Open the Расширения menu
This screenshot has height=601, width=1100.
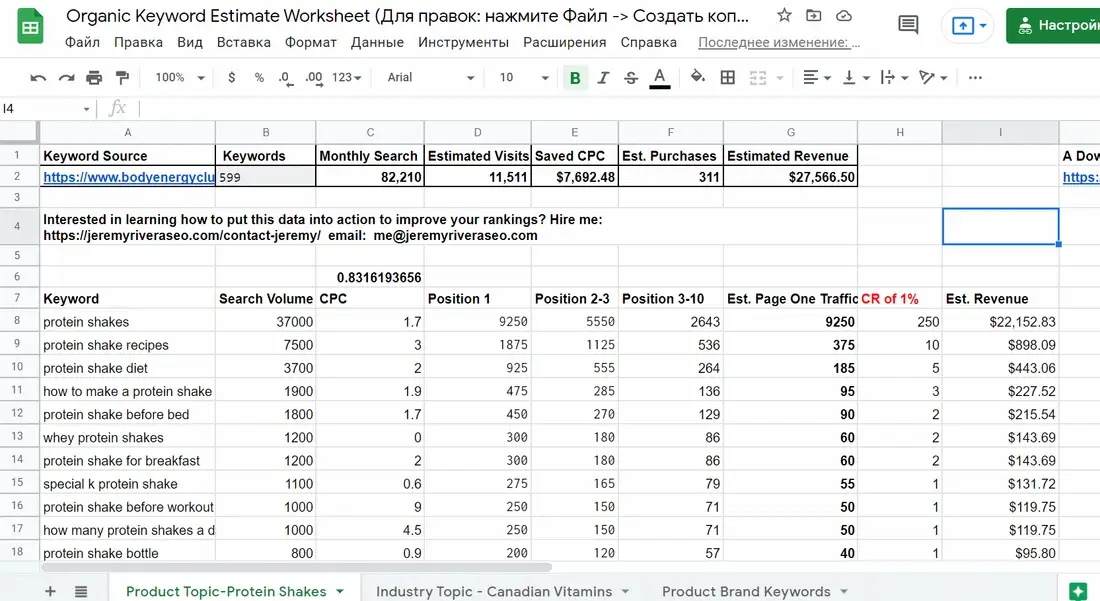(x=565, y=42)
